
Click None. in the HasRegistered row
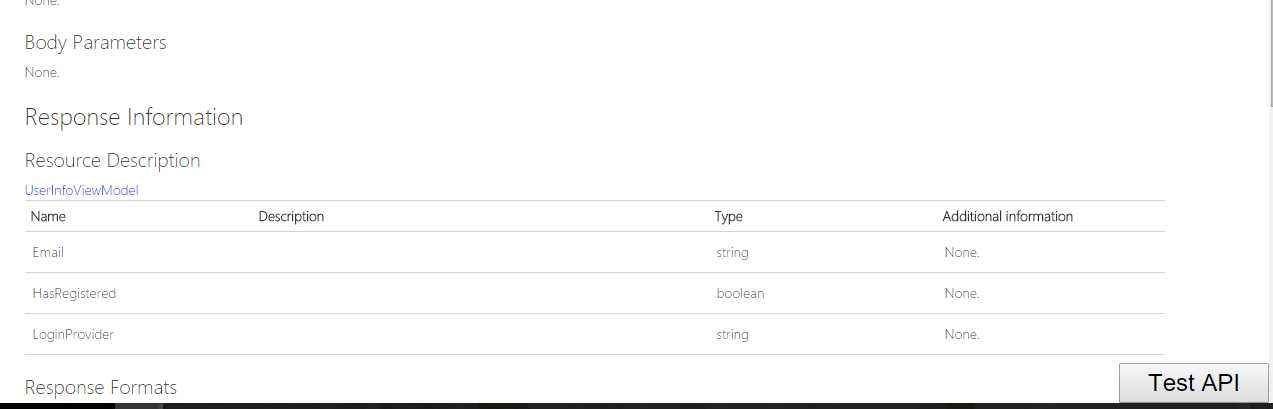(x=961, y=293)
